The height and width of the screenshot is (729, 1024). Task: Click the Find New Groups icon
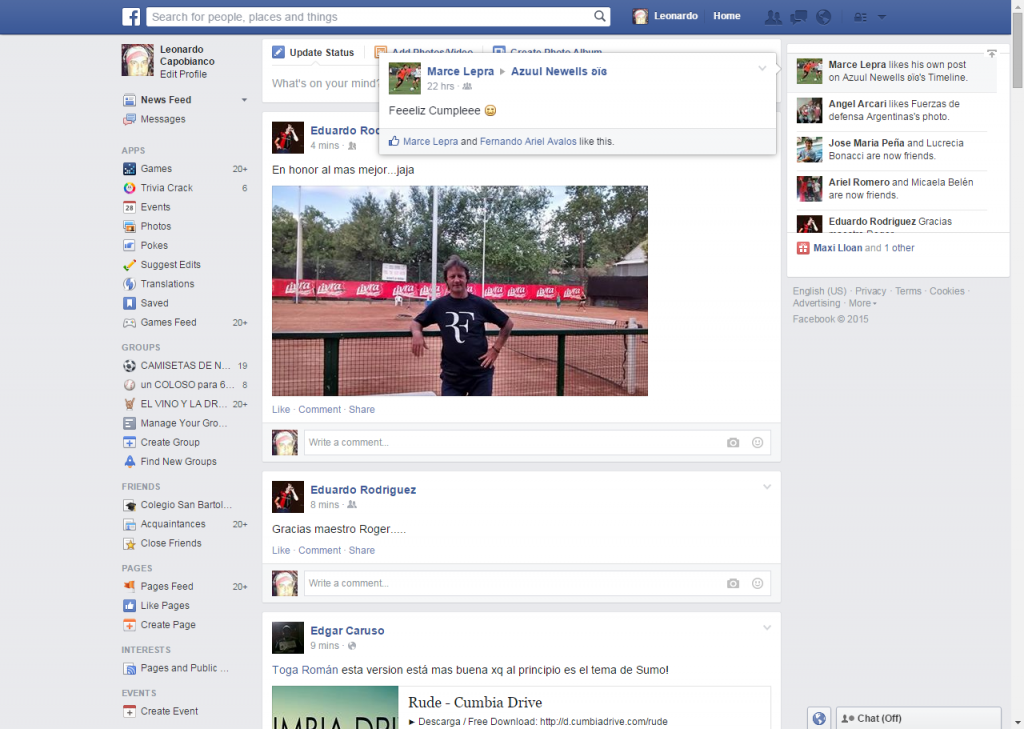coord(129,462)
